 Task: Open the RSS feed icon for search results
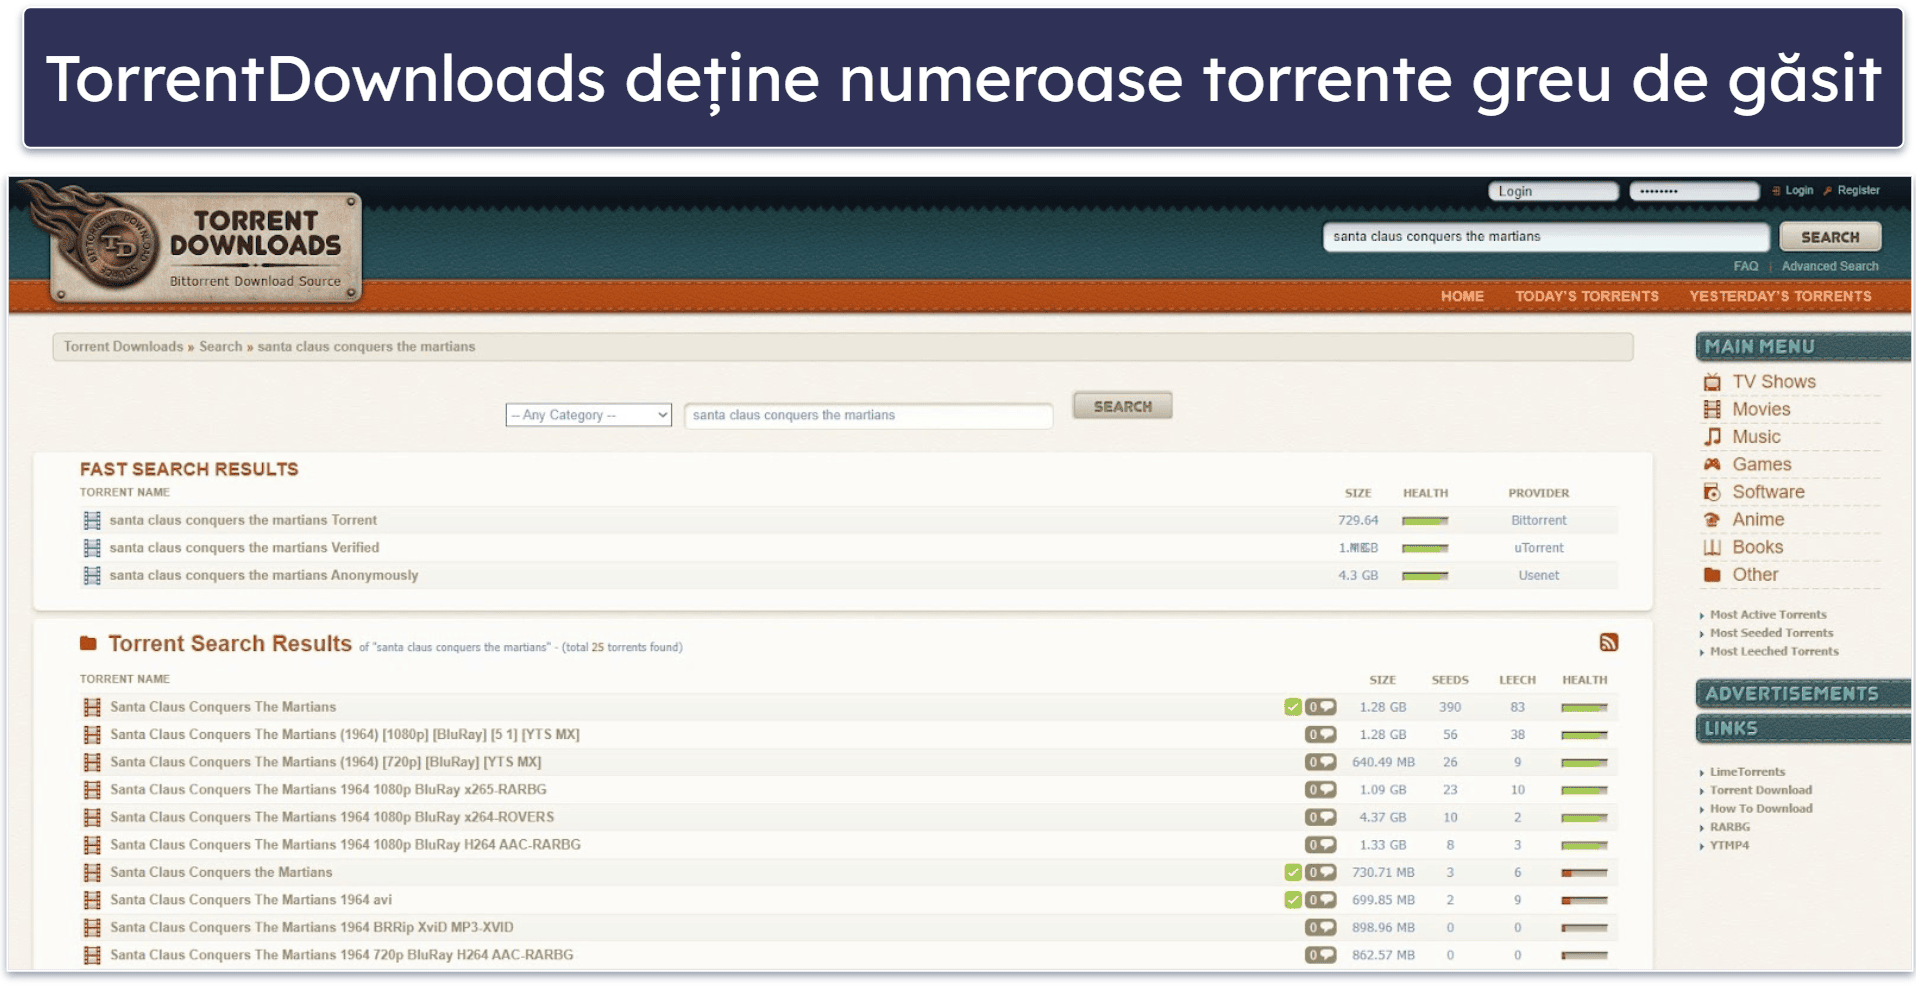point(1608,643)
